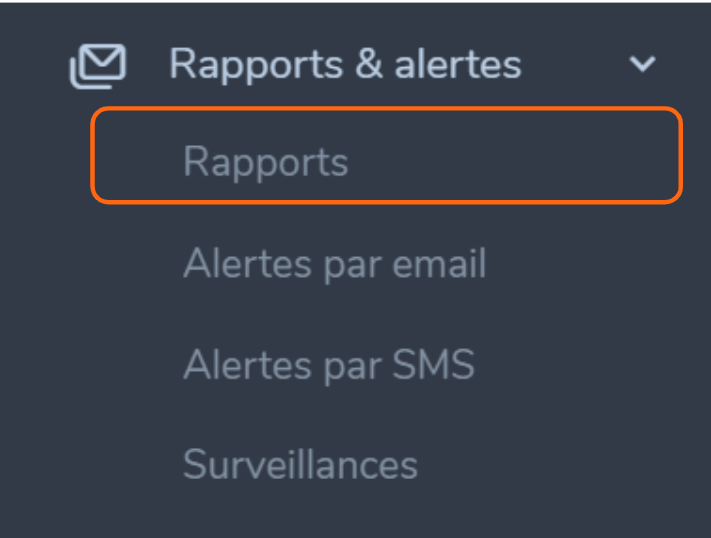Select the orange-outlined Rapports entry

pos(386,156)
